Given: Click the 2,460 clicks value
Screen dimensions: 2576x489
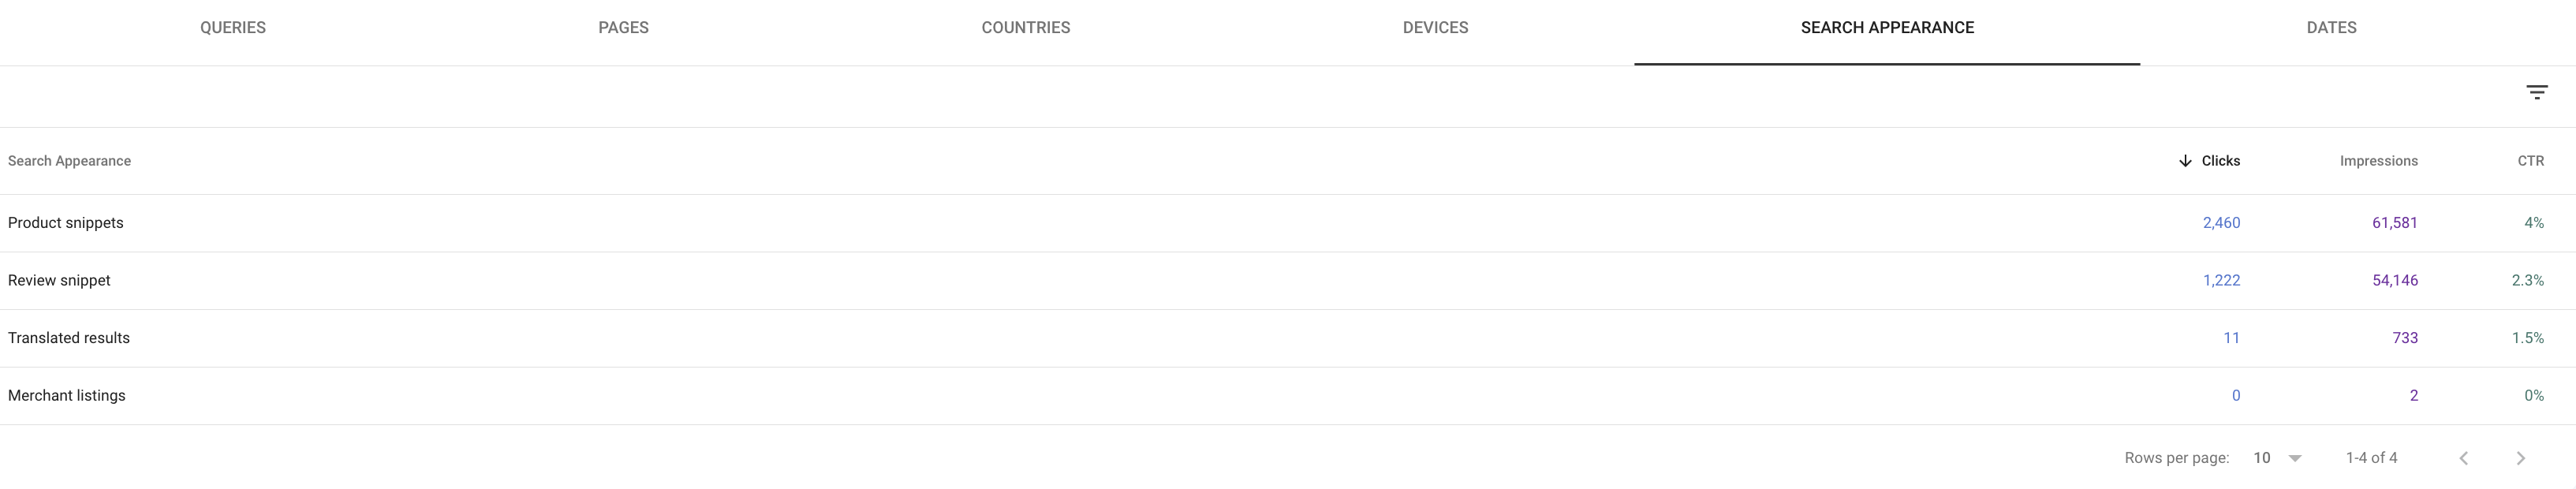Looking at the screenshot, I should (x=2221, y=223).
